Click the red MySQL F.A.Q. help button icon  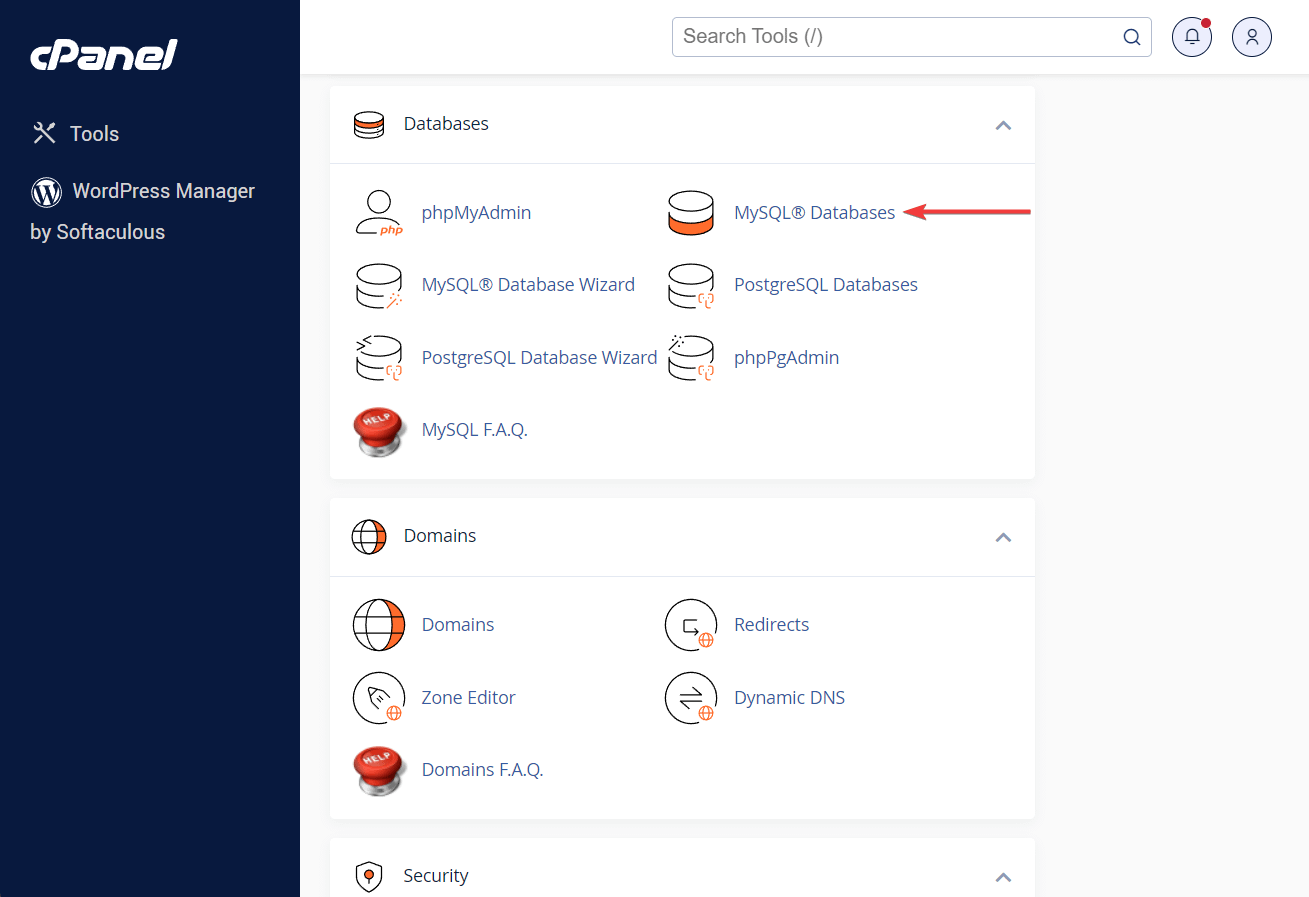point(379,430)
